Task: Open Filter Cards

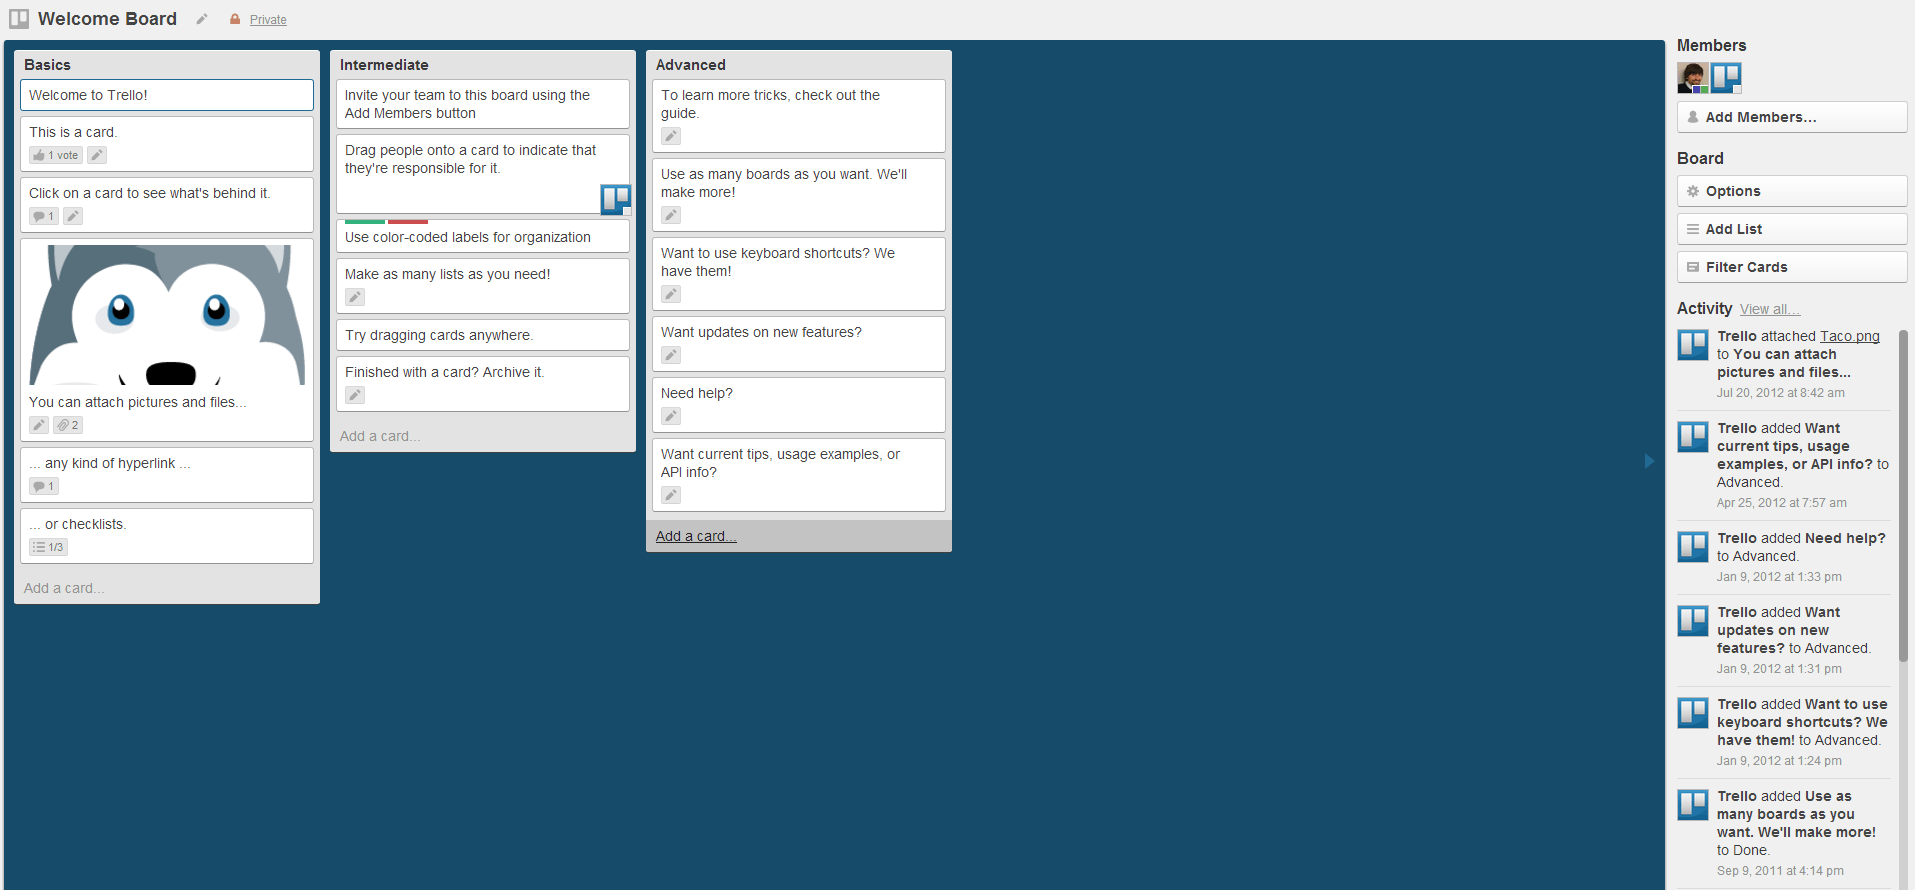Action: click(x=1792, y=267)
